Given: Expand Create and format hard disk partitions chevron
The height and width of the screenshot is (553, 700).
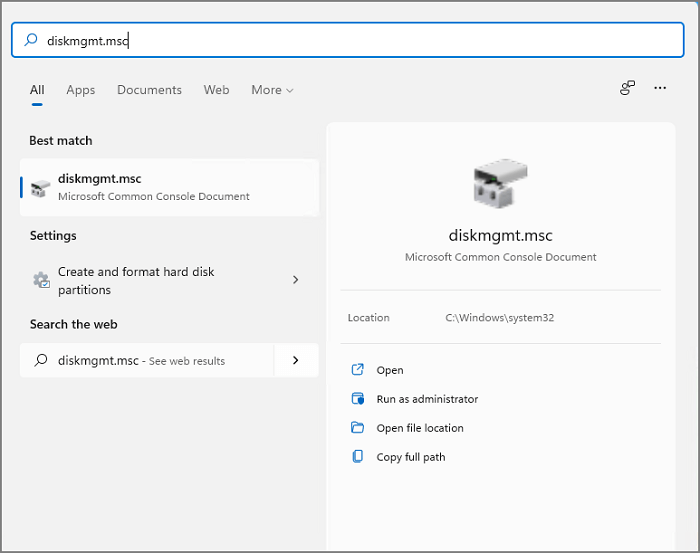Looking at the screenshot, I should tap(295, 280).
